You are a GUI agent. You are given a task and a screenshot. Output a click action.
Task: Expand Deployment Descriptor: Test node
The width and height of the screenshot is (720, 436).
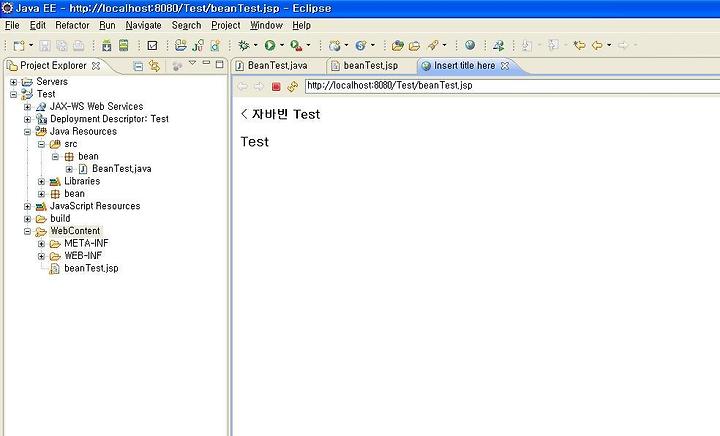pos(28,119)
